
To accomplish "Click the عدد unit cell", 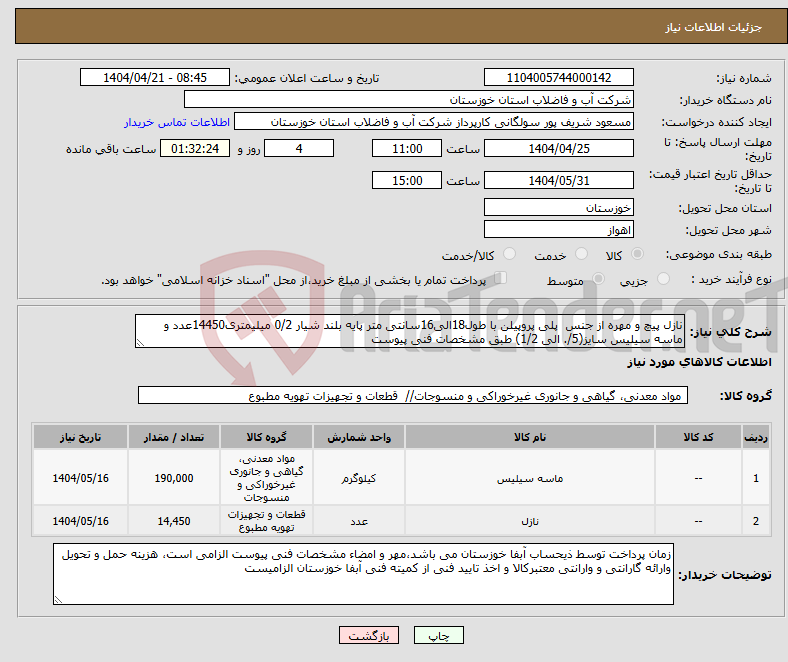I will click(359, 521).
